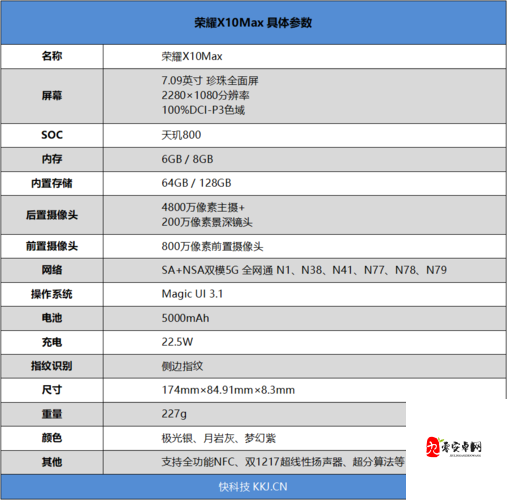Click the 前置摄像头 row label

[52, 246]
